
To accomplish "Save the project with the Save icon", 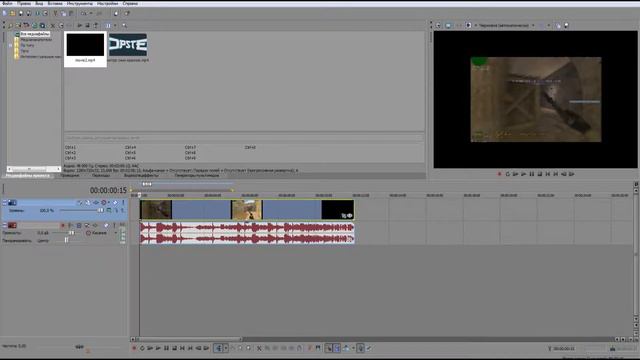I will coord(20,13).
